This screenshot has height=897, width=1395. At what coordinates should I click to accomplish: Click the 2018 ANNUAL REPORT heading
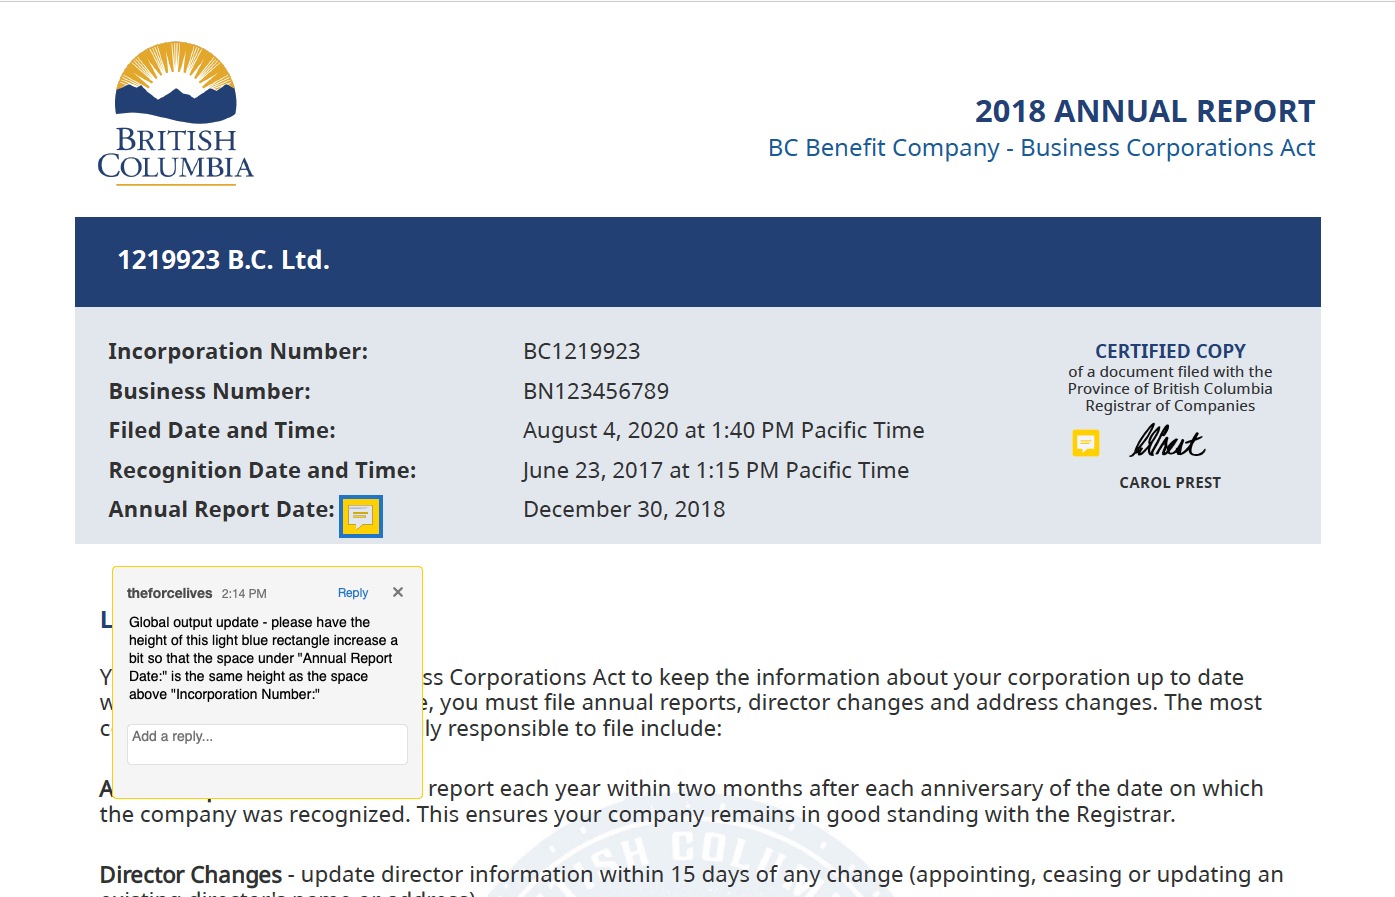pos(1145,111)
